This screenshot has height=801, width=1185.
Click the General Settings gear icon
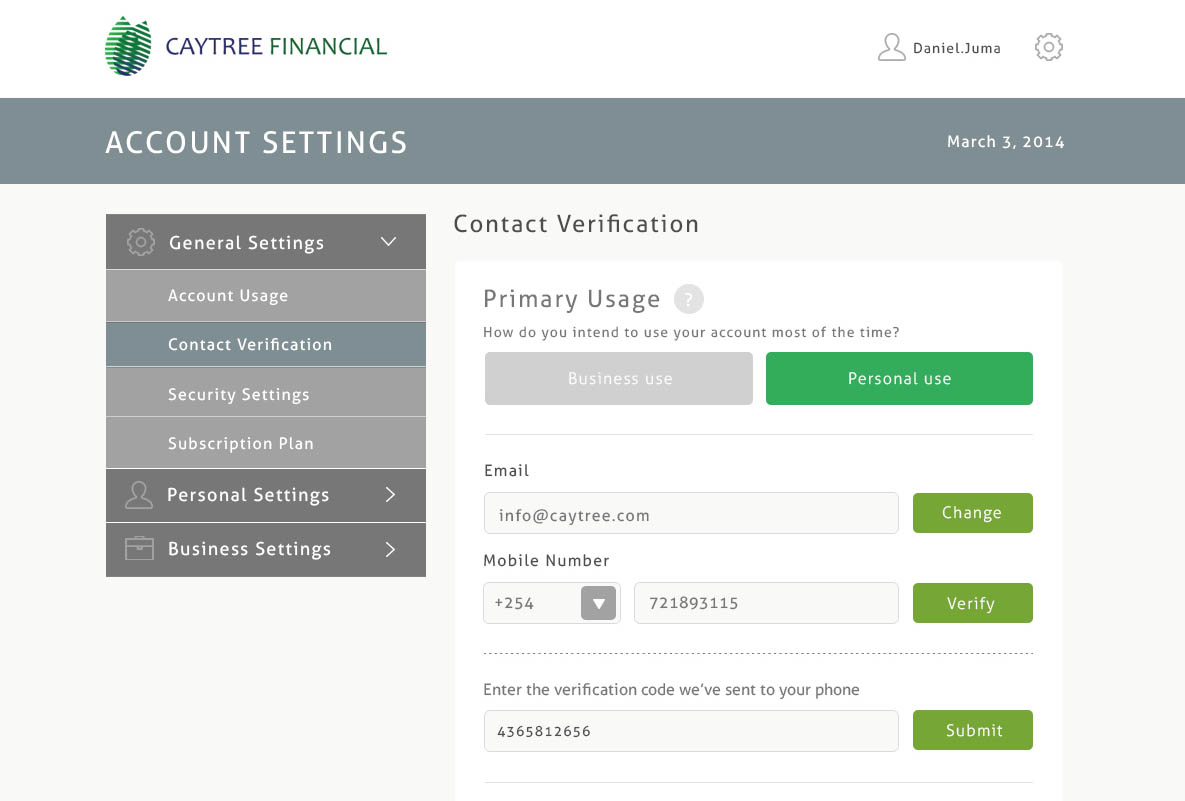[x=141, y=242]
